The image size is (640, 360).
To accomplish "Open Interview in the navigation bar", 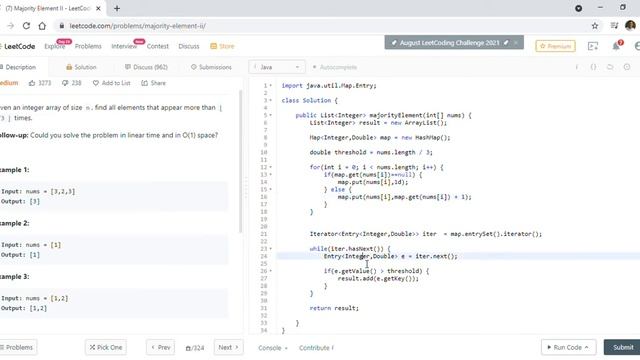I will (x=124, y=46).
